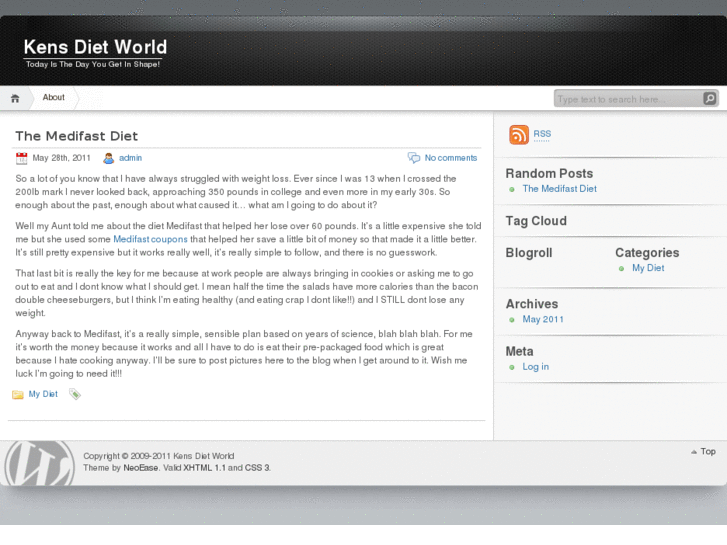Click the Random Posts heading
727x545 pixels.
click(549, 173)
